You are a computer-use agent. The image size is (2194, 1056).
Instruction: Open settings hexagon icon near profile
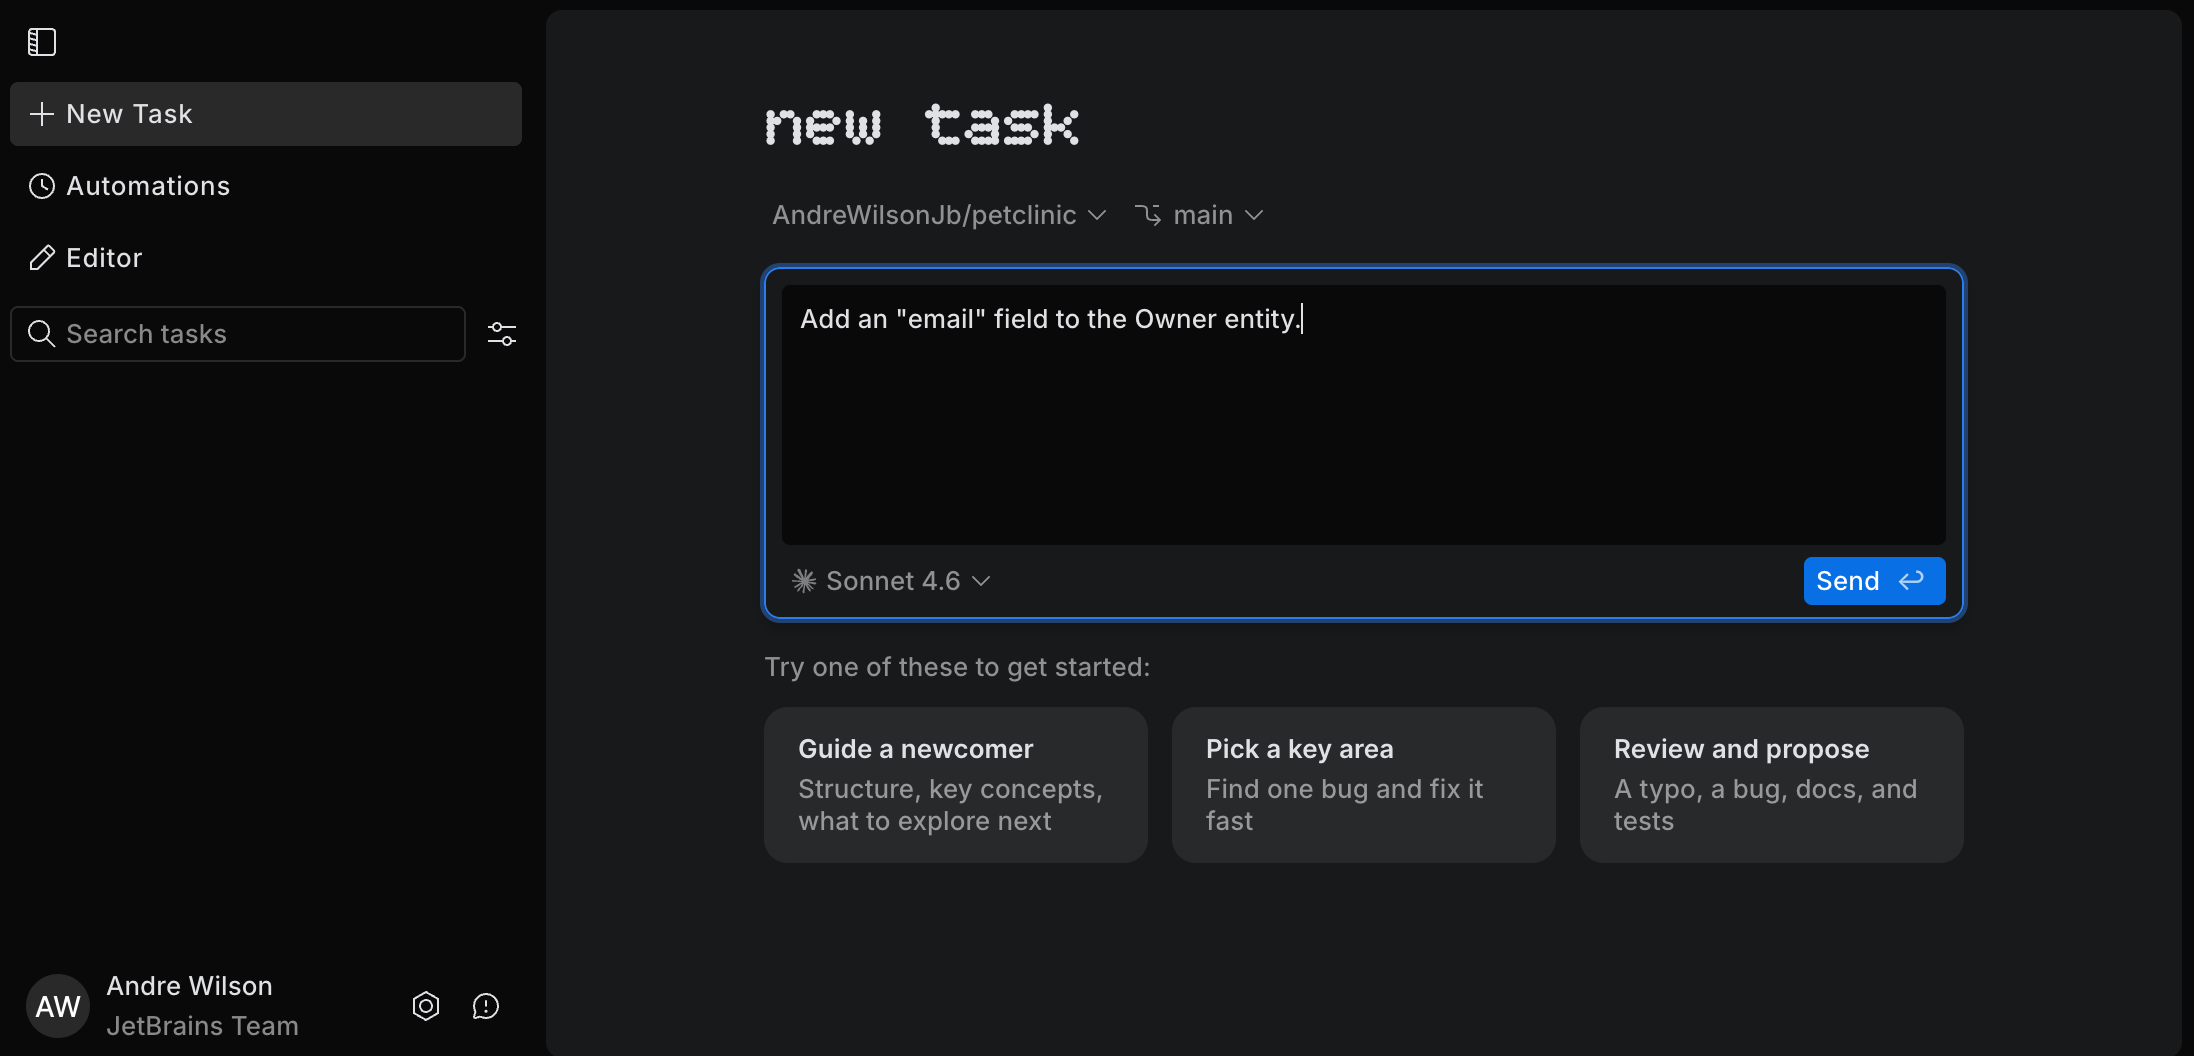[x=426, y=1006]
